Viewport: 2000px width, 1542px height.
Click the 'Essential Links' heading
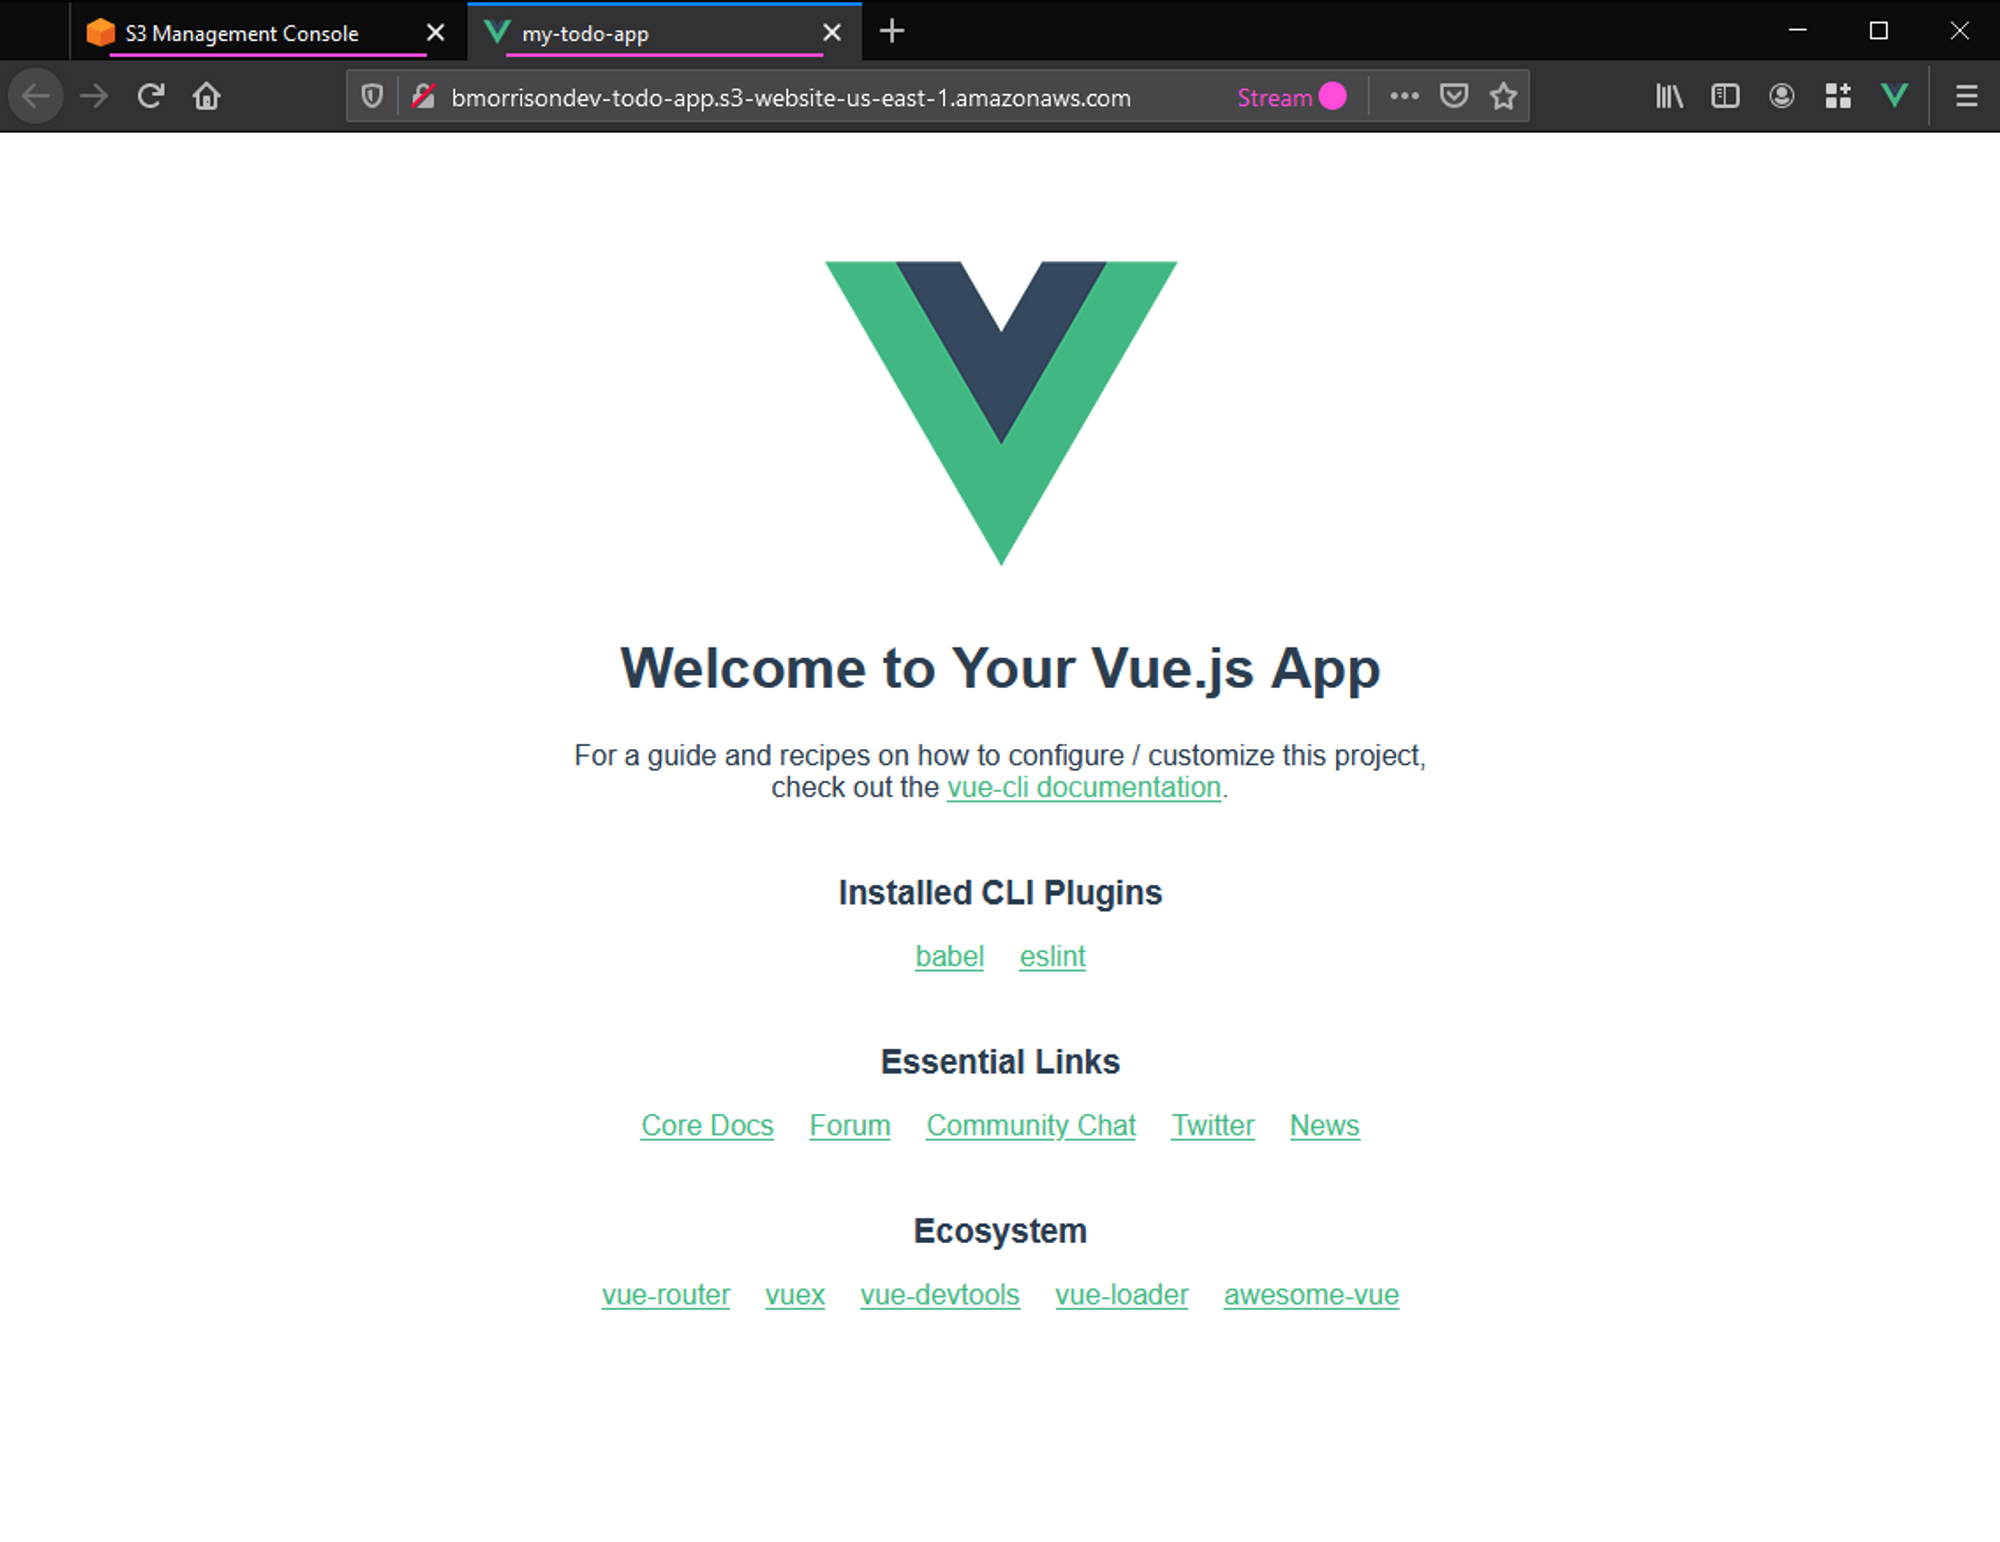pos(1000,1061)
